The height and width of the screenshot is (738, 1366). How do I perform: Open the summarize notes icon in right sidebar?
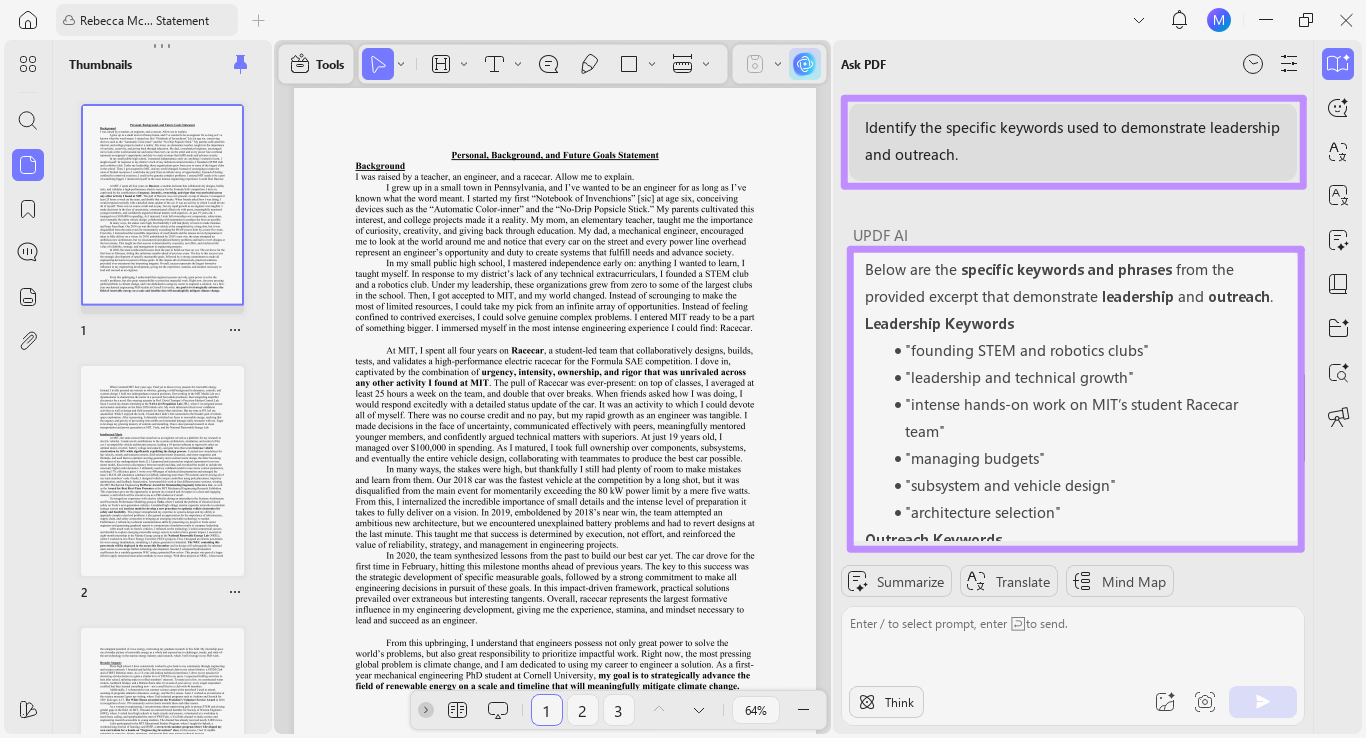point(1338,240)
